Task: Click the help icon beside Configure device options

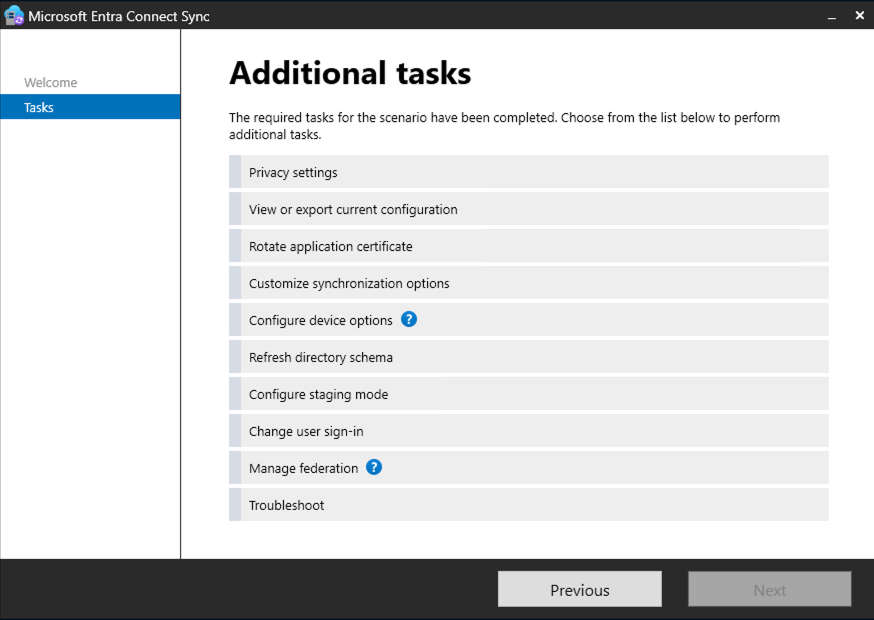Action: [408, 320]
